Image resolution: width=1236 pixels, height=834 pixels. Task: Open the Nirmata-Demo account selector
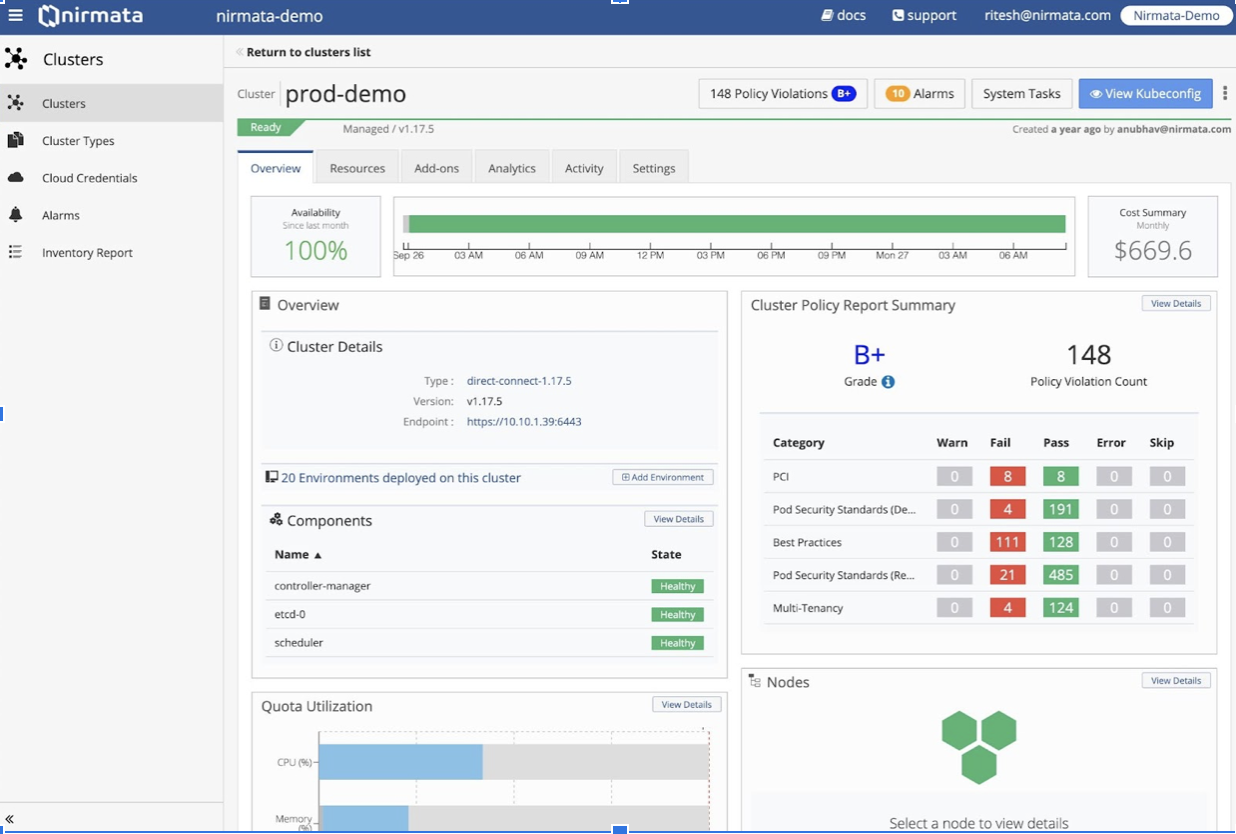coord(1176,16)
